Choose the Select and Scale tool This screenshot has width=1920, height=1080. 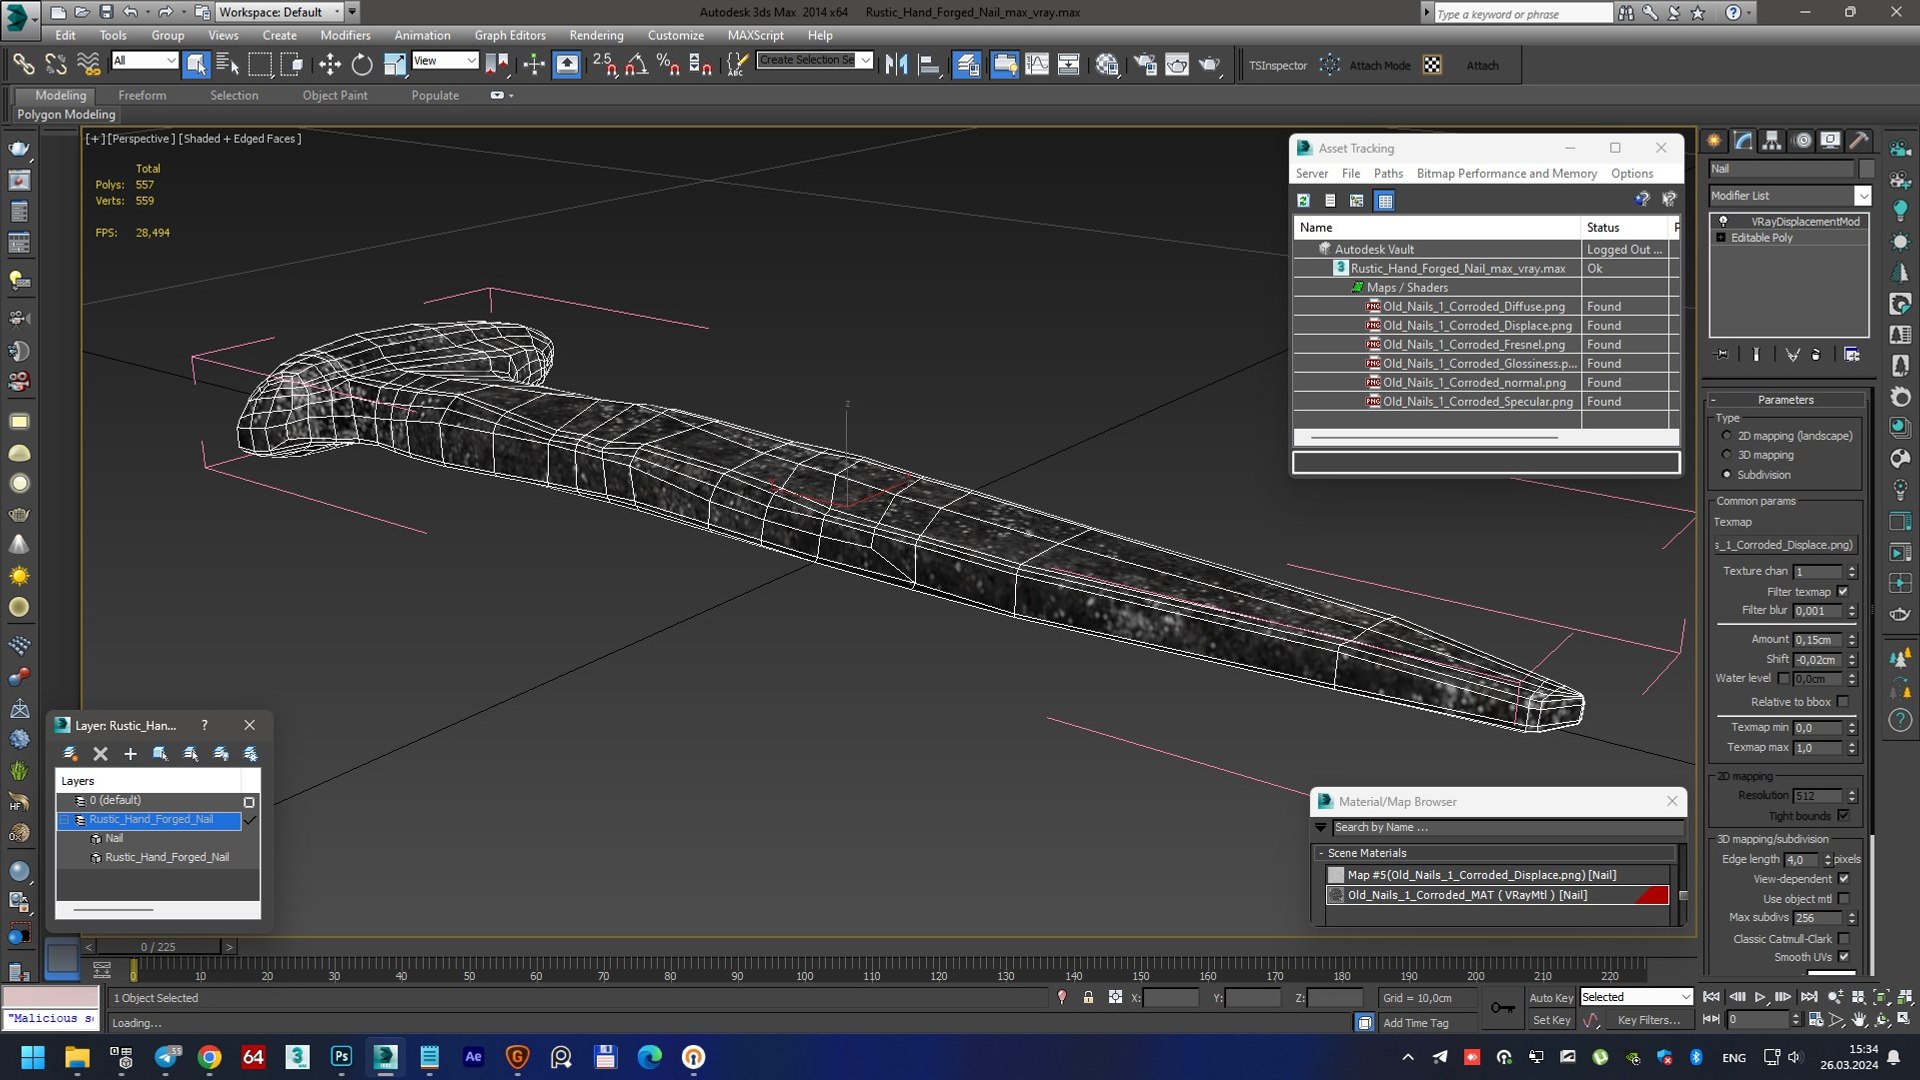395,65
